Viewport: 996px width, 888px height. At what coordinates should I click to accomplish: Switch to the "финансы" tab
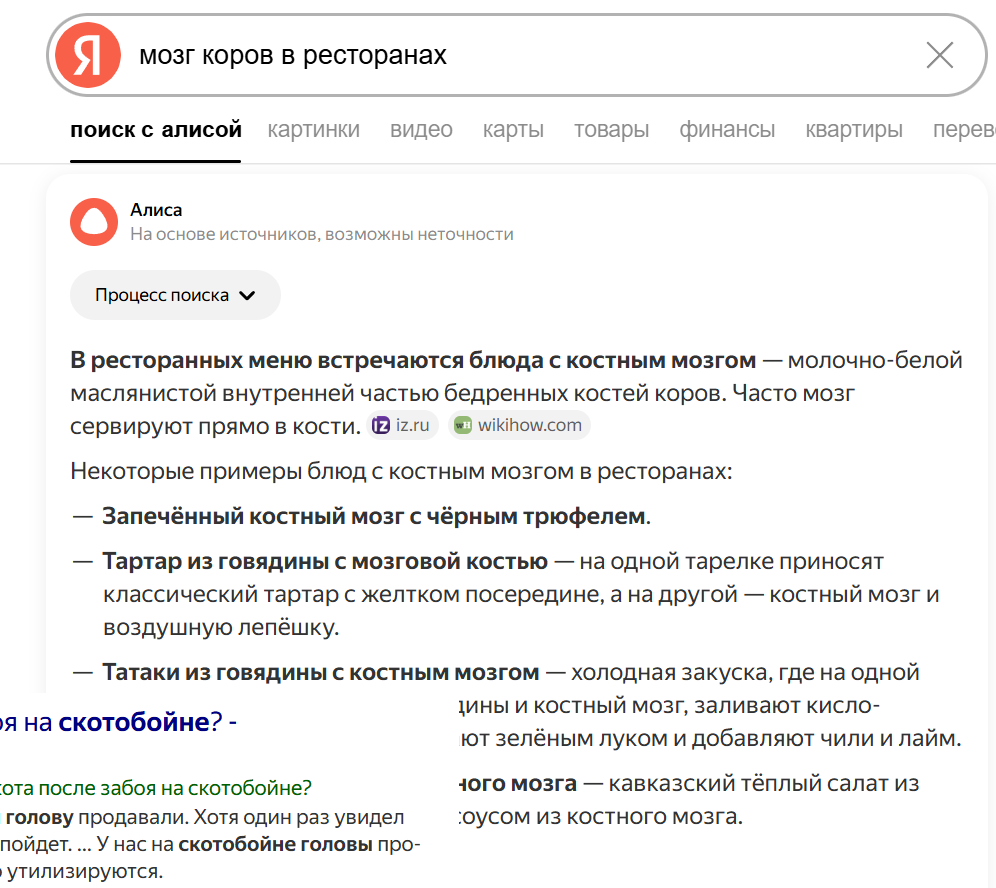tap(727, 130)
